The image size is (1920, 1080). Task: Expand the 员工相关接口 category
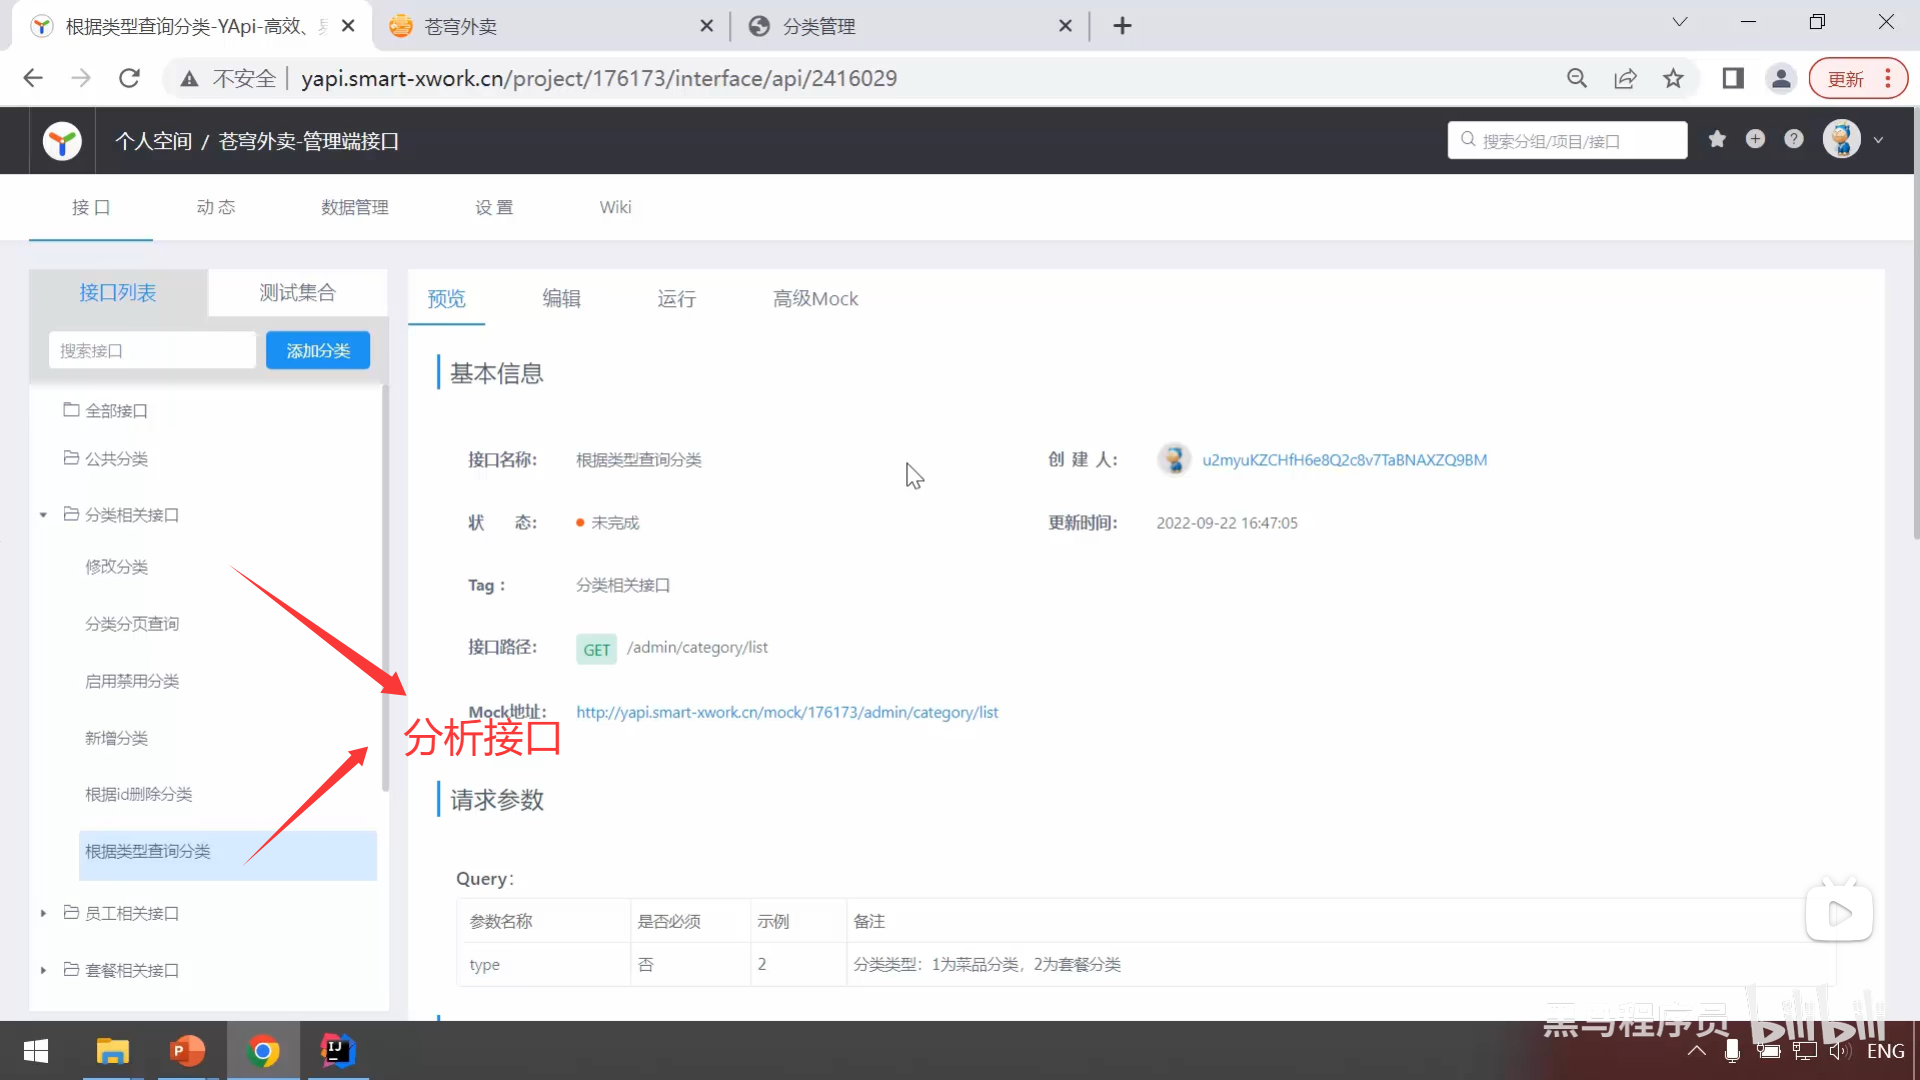point(42,913)
